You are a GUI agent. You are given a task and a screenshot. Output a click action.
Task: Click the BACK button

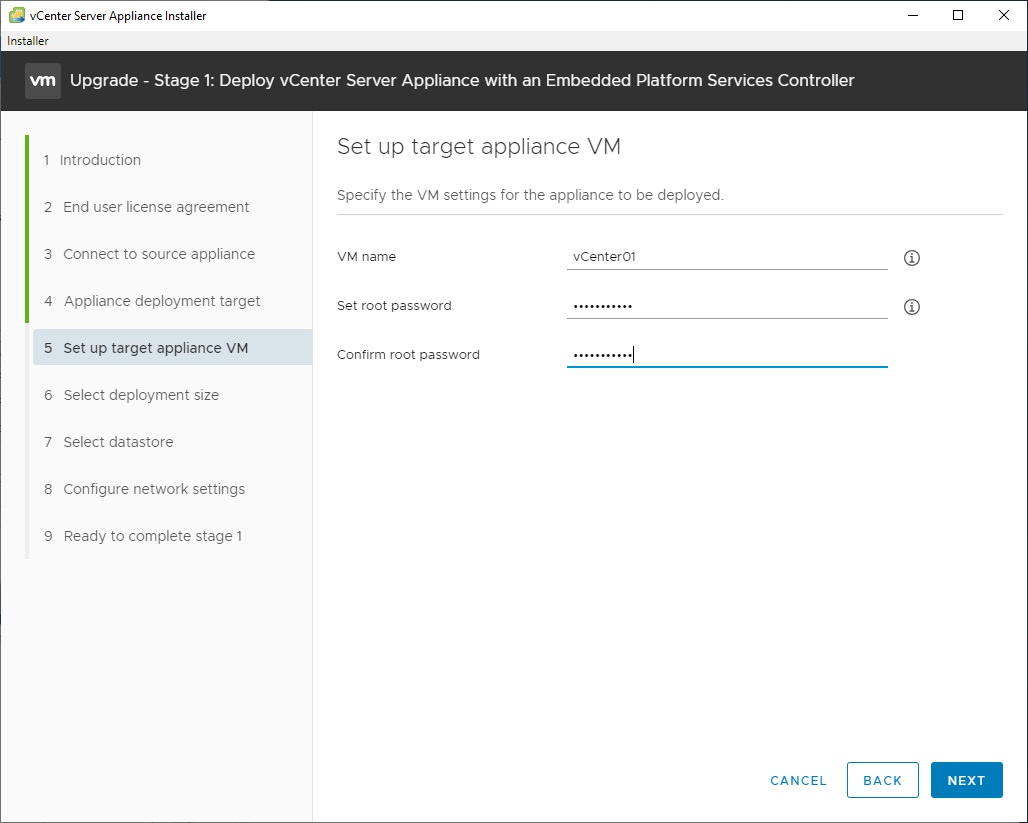pos(882,780)
